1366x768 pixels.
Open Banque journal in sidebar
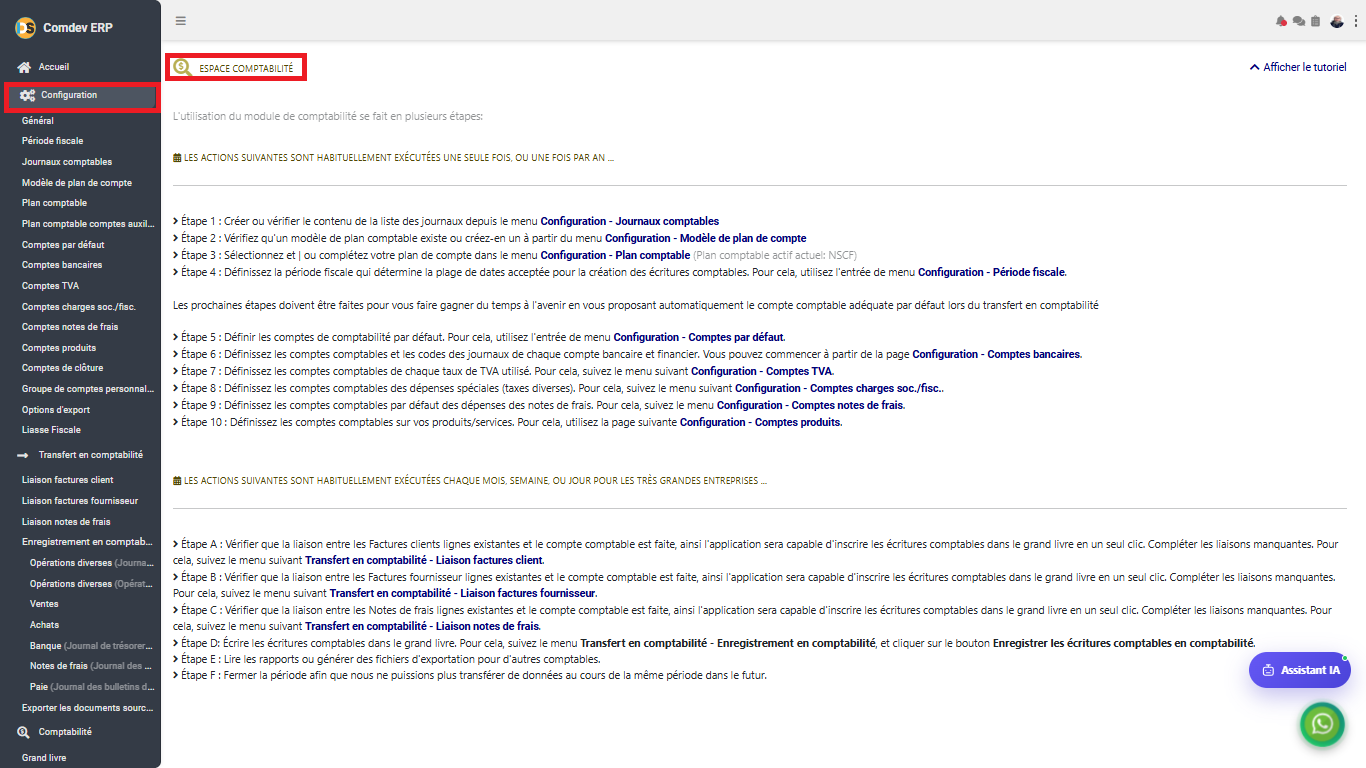(x=92, y=646)
